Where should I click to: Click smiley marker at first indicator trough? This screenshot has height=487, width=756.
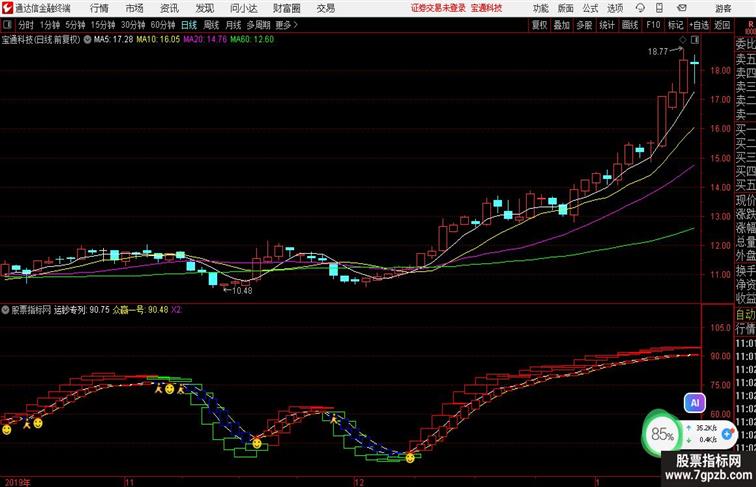click(x=257, y=443)
